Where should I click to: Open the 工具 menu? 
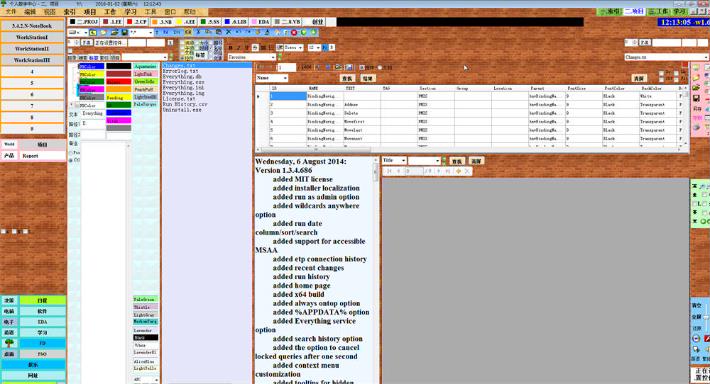pos(150,12)
